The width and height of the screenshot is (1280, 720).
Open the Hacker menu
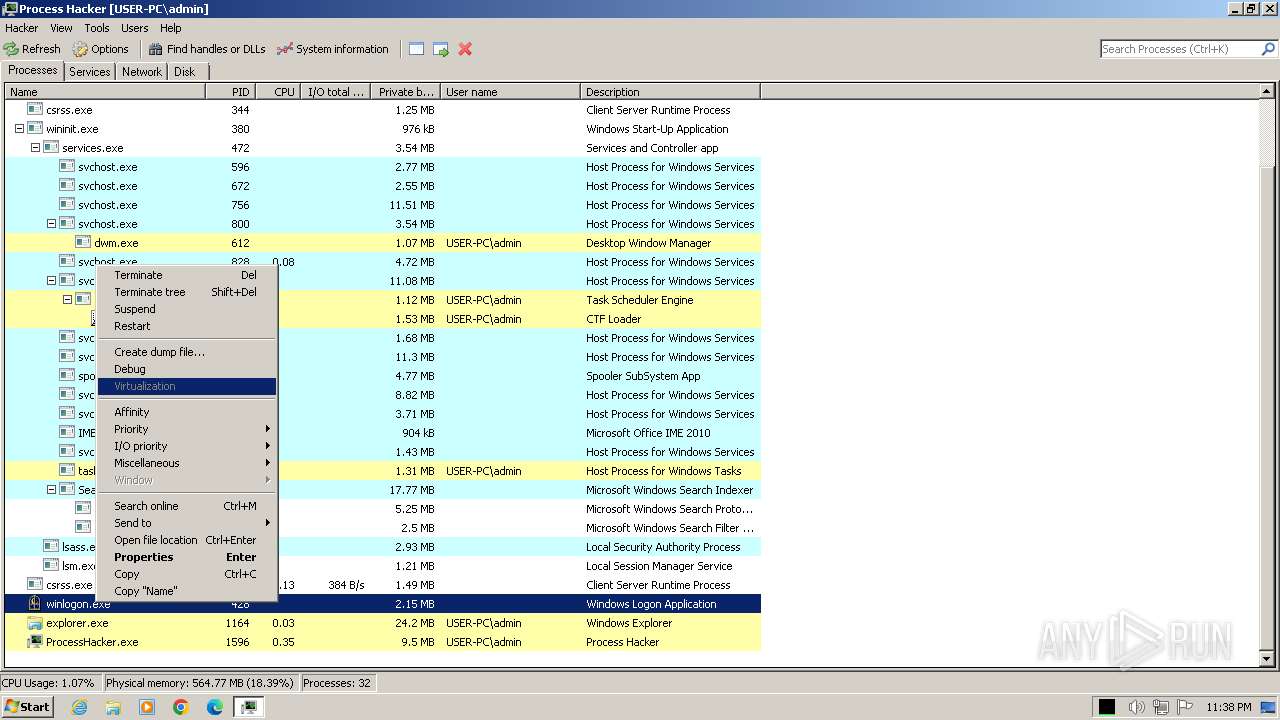click(22, 28)
